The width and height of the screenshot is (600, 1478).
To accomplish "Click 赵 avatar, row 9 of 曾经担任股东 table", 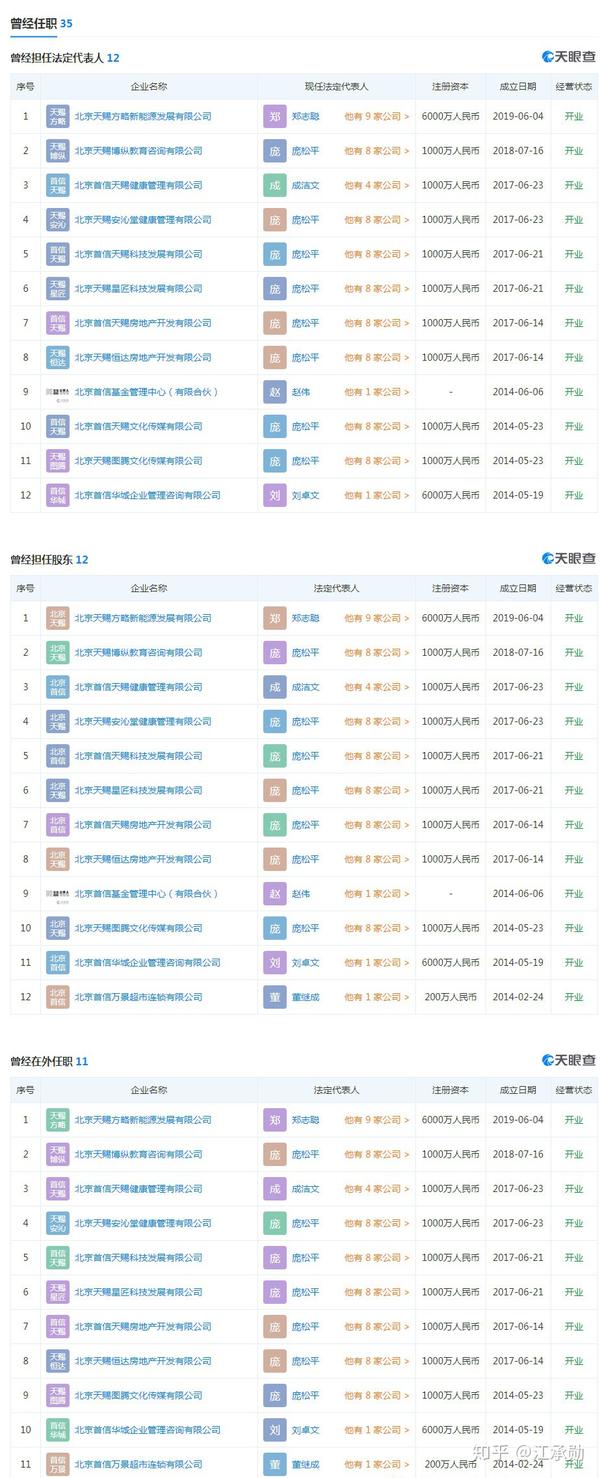I will (x=274, y=894).
